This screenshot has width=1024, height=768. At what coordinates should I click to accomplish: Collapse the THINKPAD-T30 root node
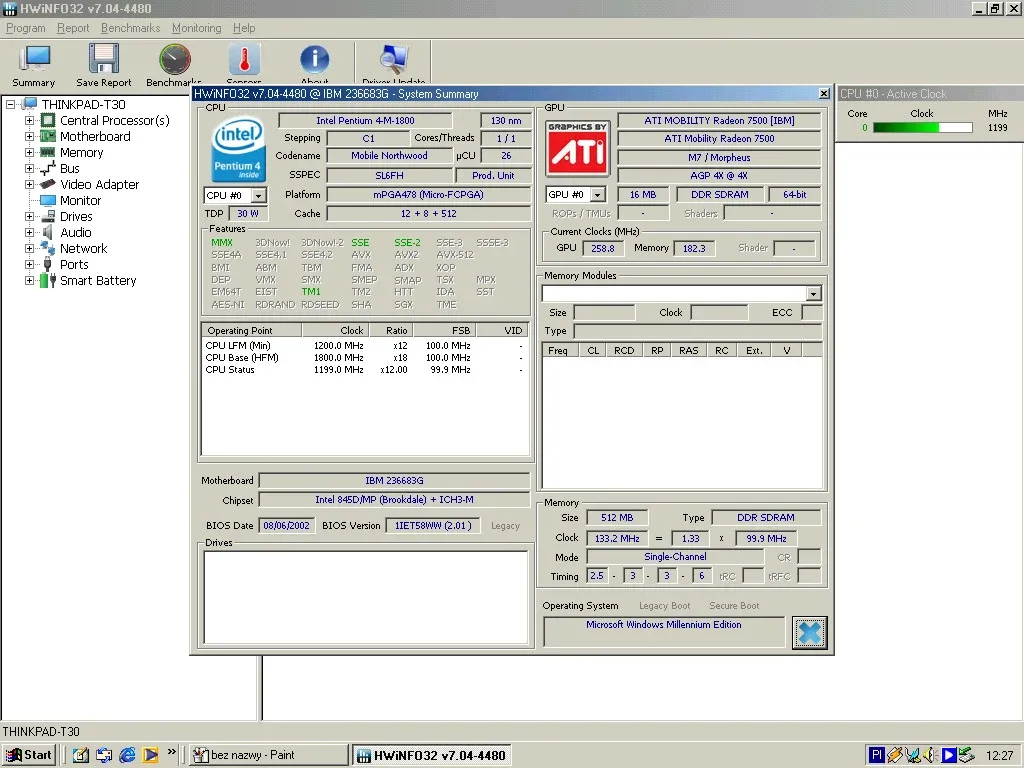coord(10,104)
